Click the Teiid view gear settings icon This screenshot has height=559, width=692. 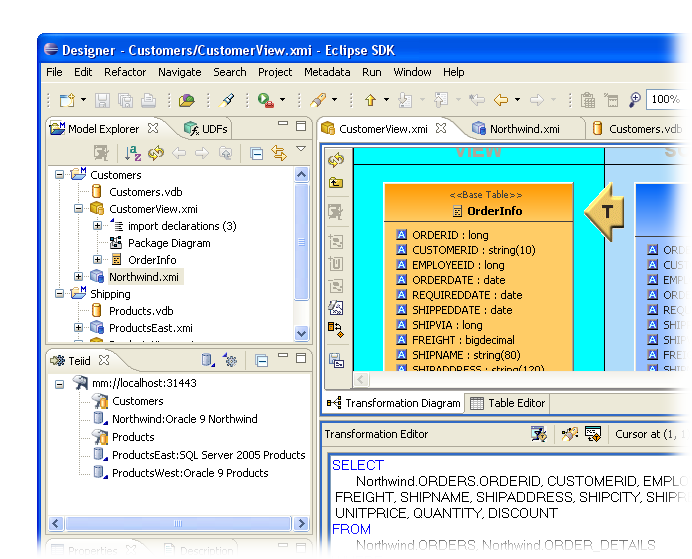coord(230,360)
